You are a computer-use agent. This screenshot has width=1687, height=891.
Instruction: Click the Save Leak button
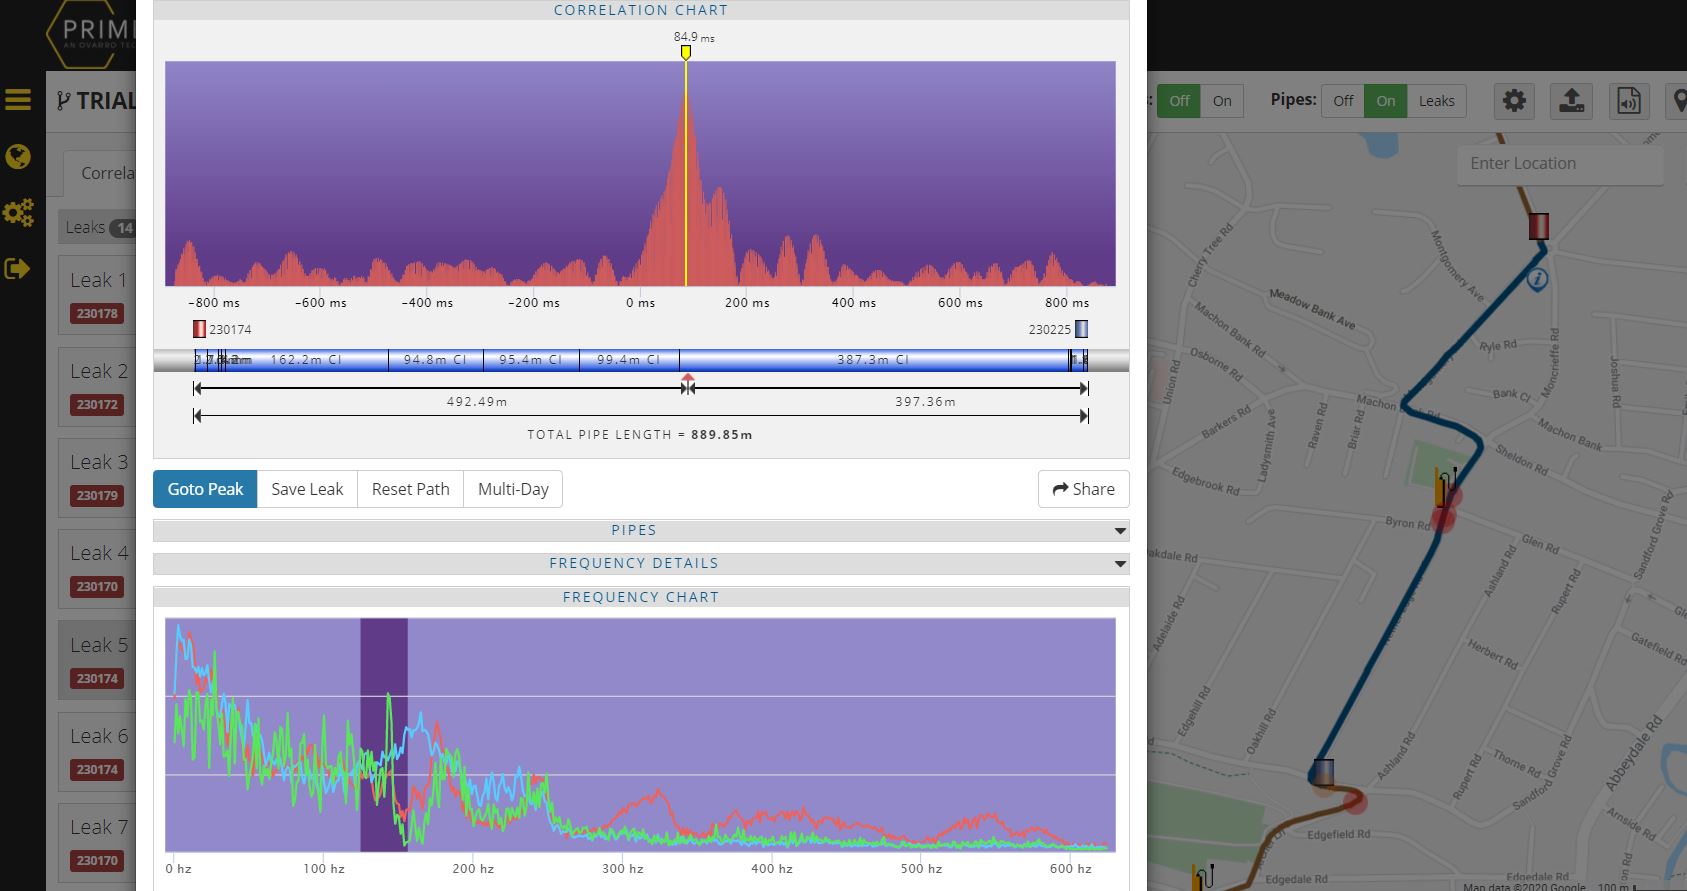click(307, 489)
